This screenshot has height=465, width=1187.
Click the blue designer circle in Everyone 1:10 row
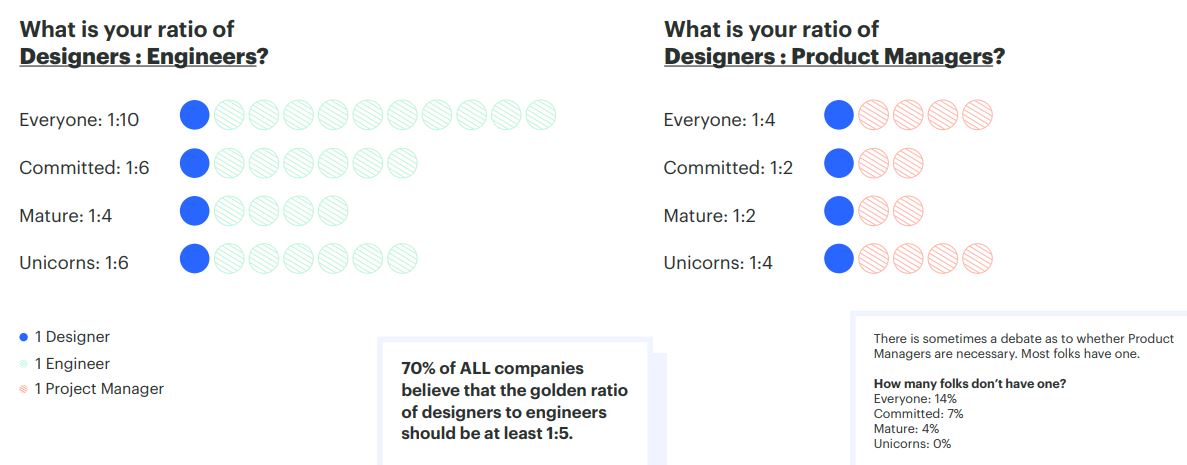tap(195, 115)
